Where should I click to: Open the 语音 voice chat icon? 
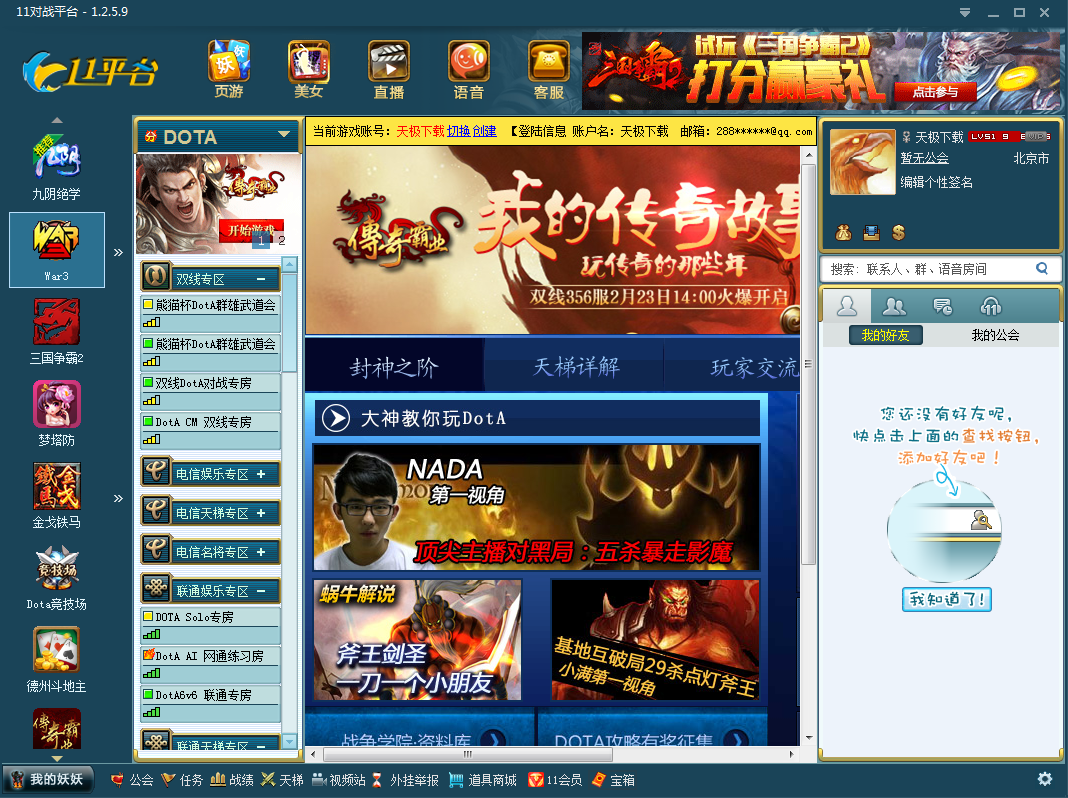[469, 69]
